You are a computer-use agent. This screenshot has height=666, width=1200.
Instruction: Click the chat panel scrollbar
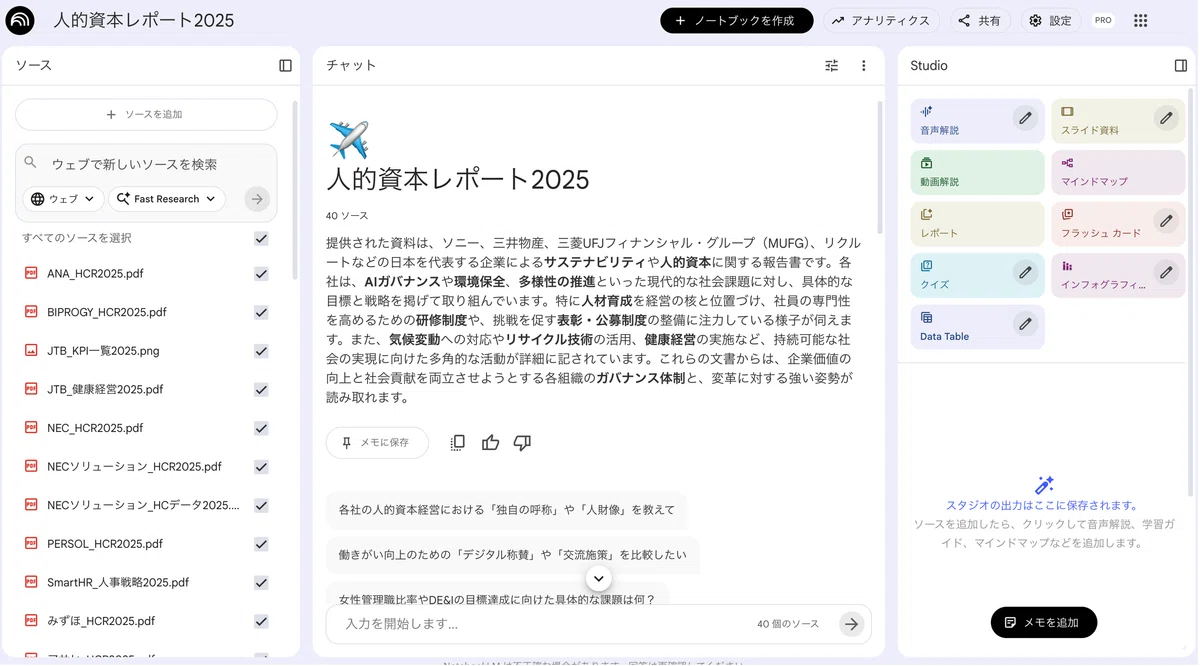click(x=879, y=167)
